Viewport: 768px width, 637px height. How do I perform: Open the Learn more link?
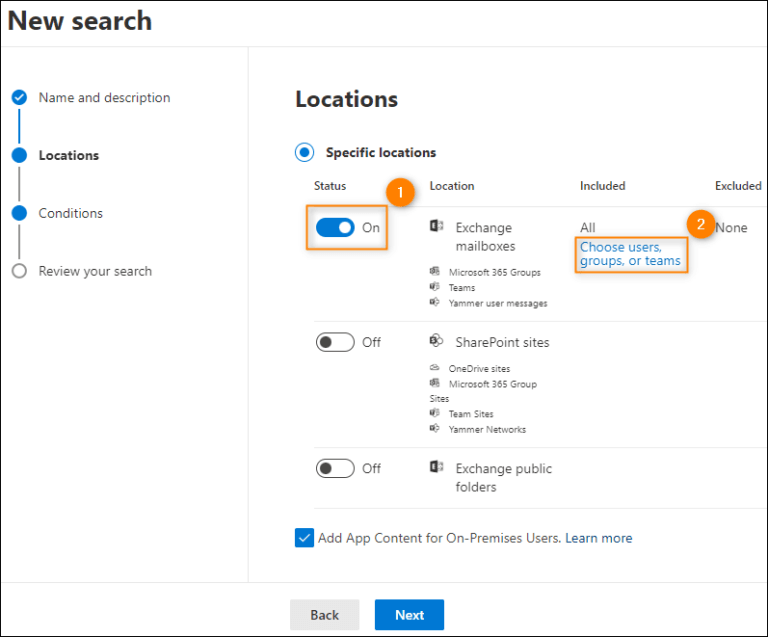tap(598, 538)
